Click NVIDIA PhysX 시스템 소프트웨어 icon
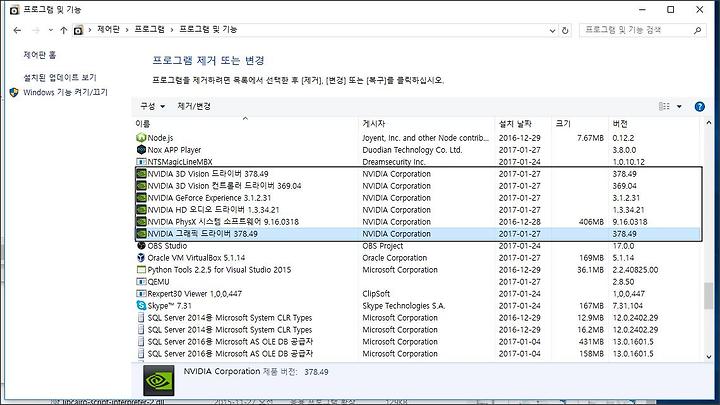The height and width of the screenshot is (405, 720). (141, 221)
